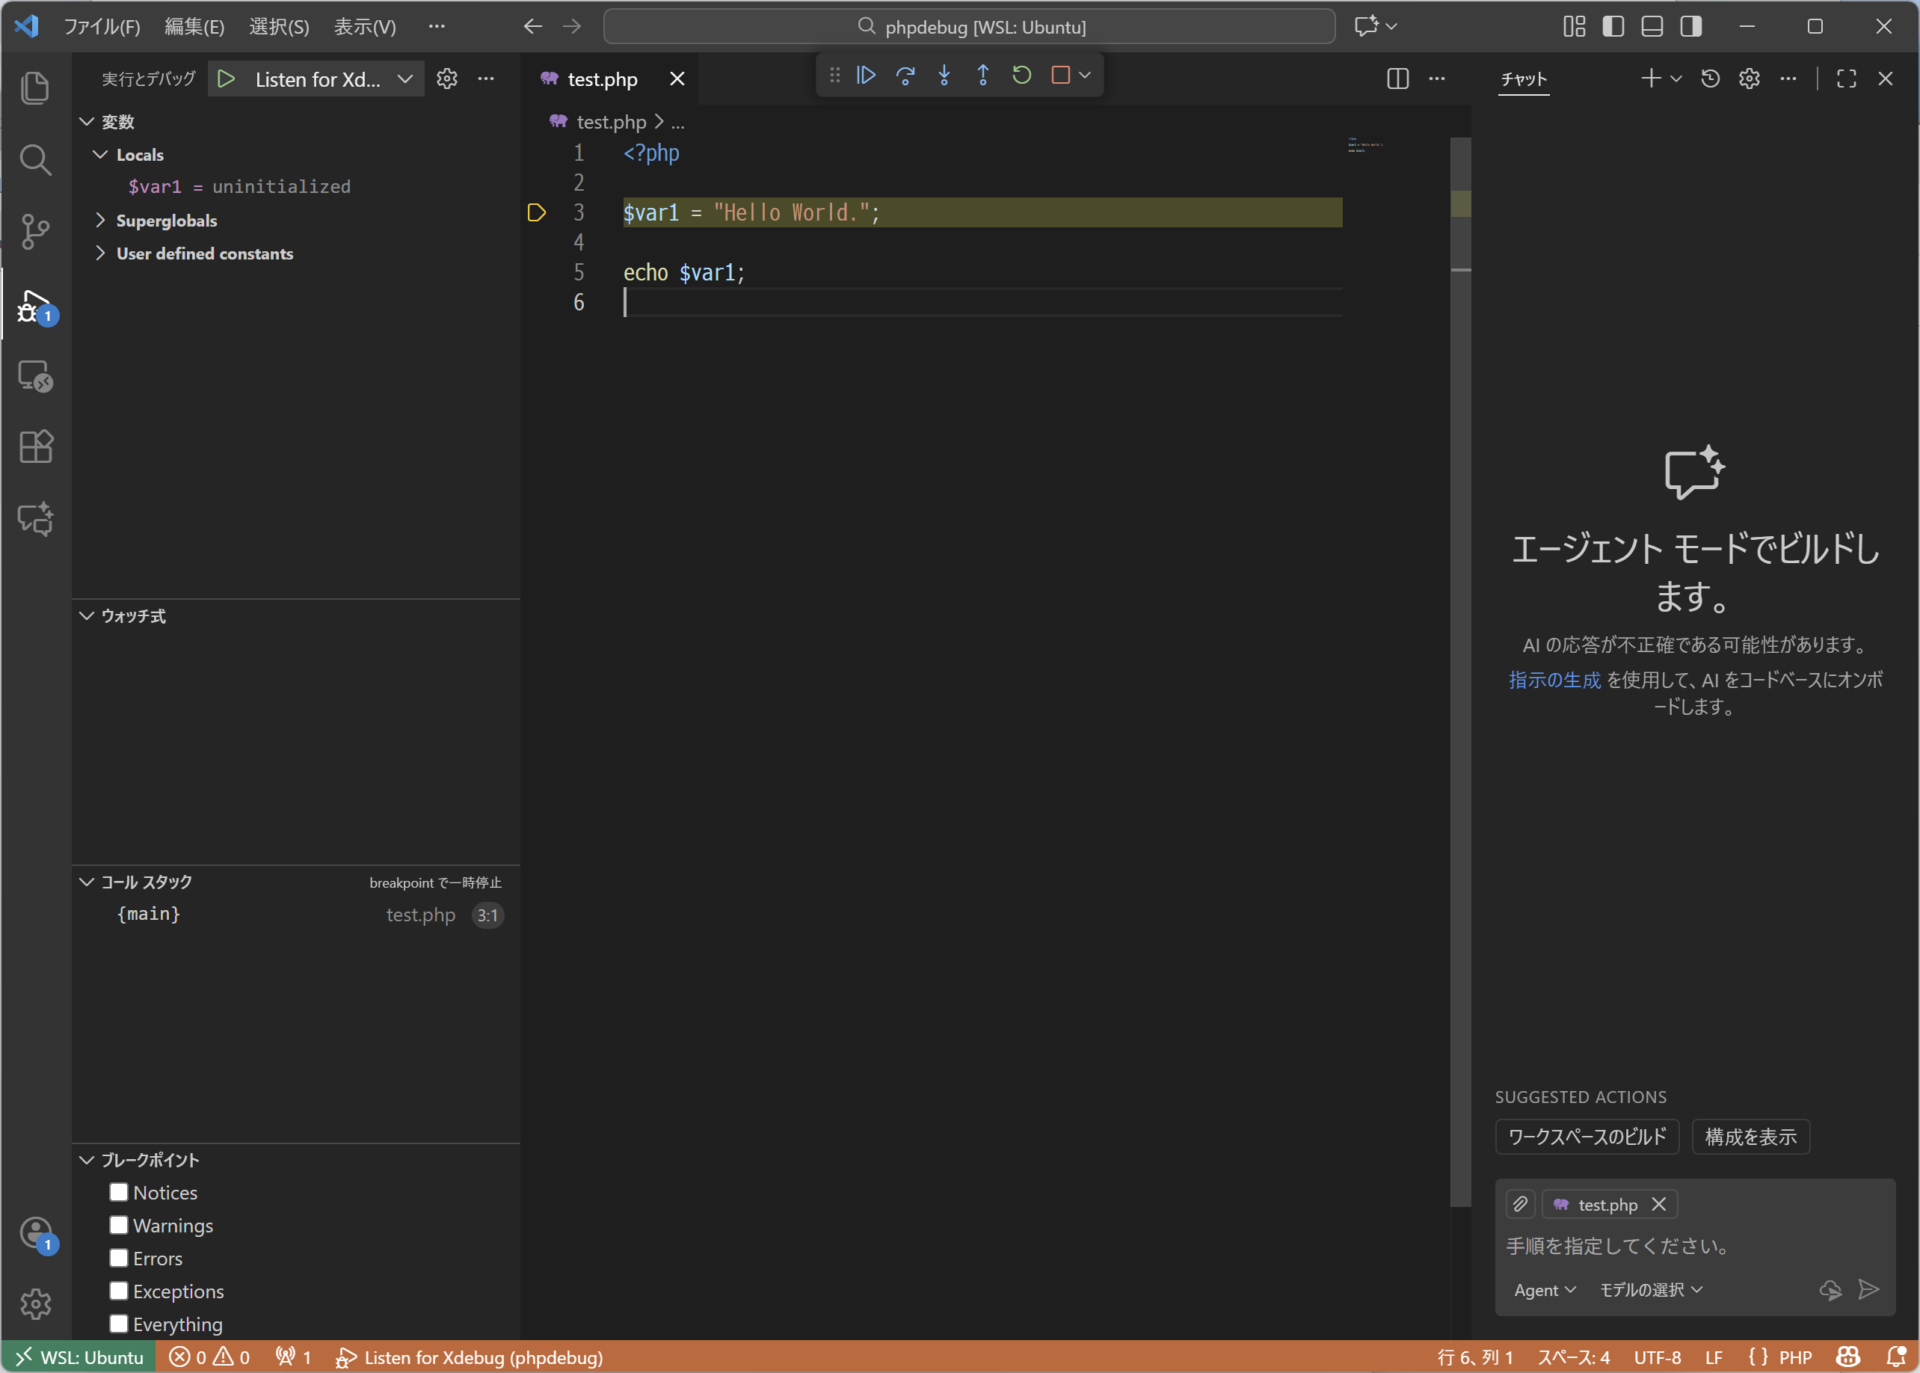The width and height of the screenshot is (1920, 1373).
Task: Click the ワークスペースのビルド button
Action: pyautogui.click(x=1586, y=1137)
